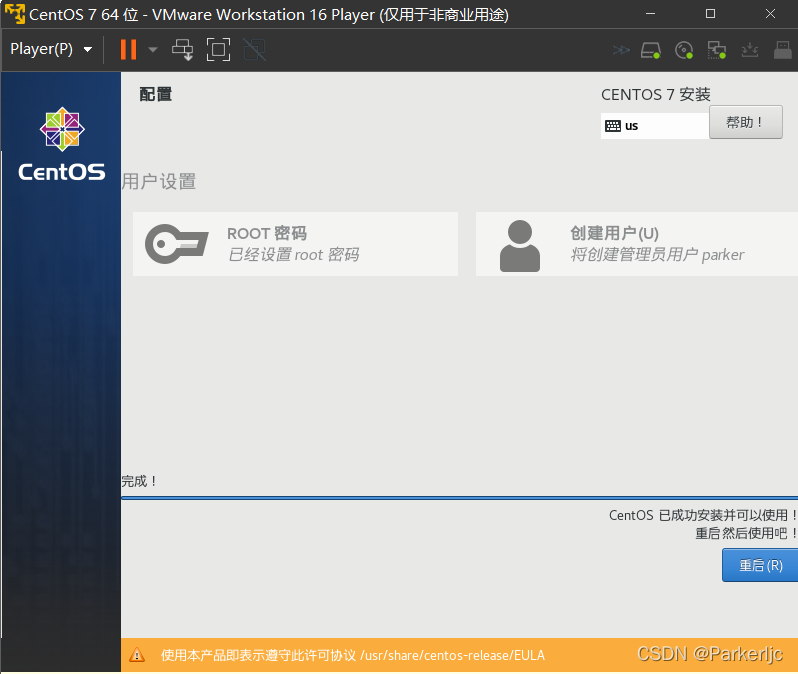This screenshot has height=674, width=798.
Task: Click the CentOS 已成功安装并可以使用 message
Action: click(703, 515)
